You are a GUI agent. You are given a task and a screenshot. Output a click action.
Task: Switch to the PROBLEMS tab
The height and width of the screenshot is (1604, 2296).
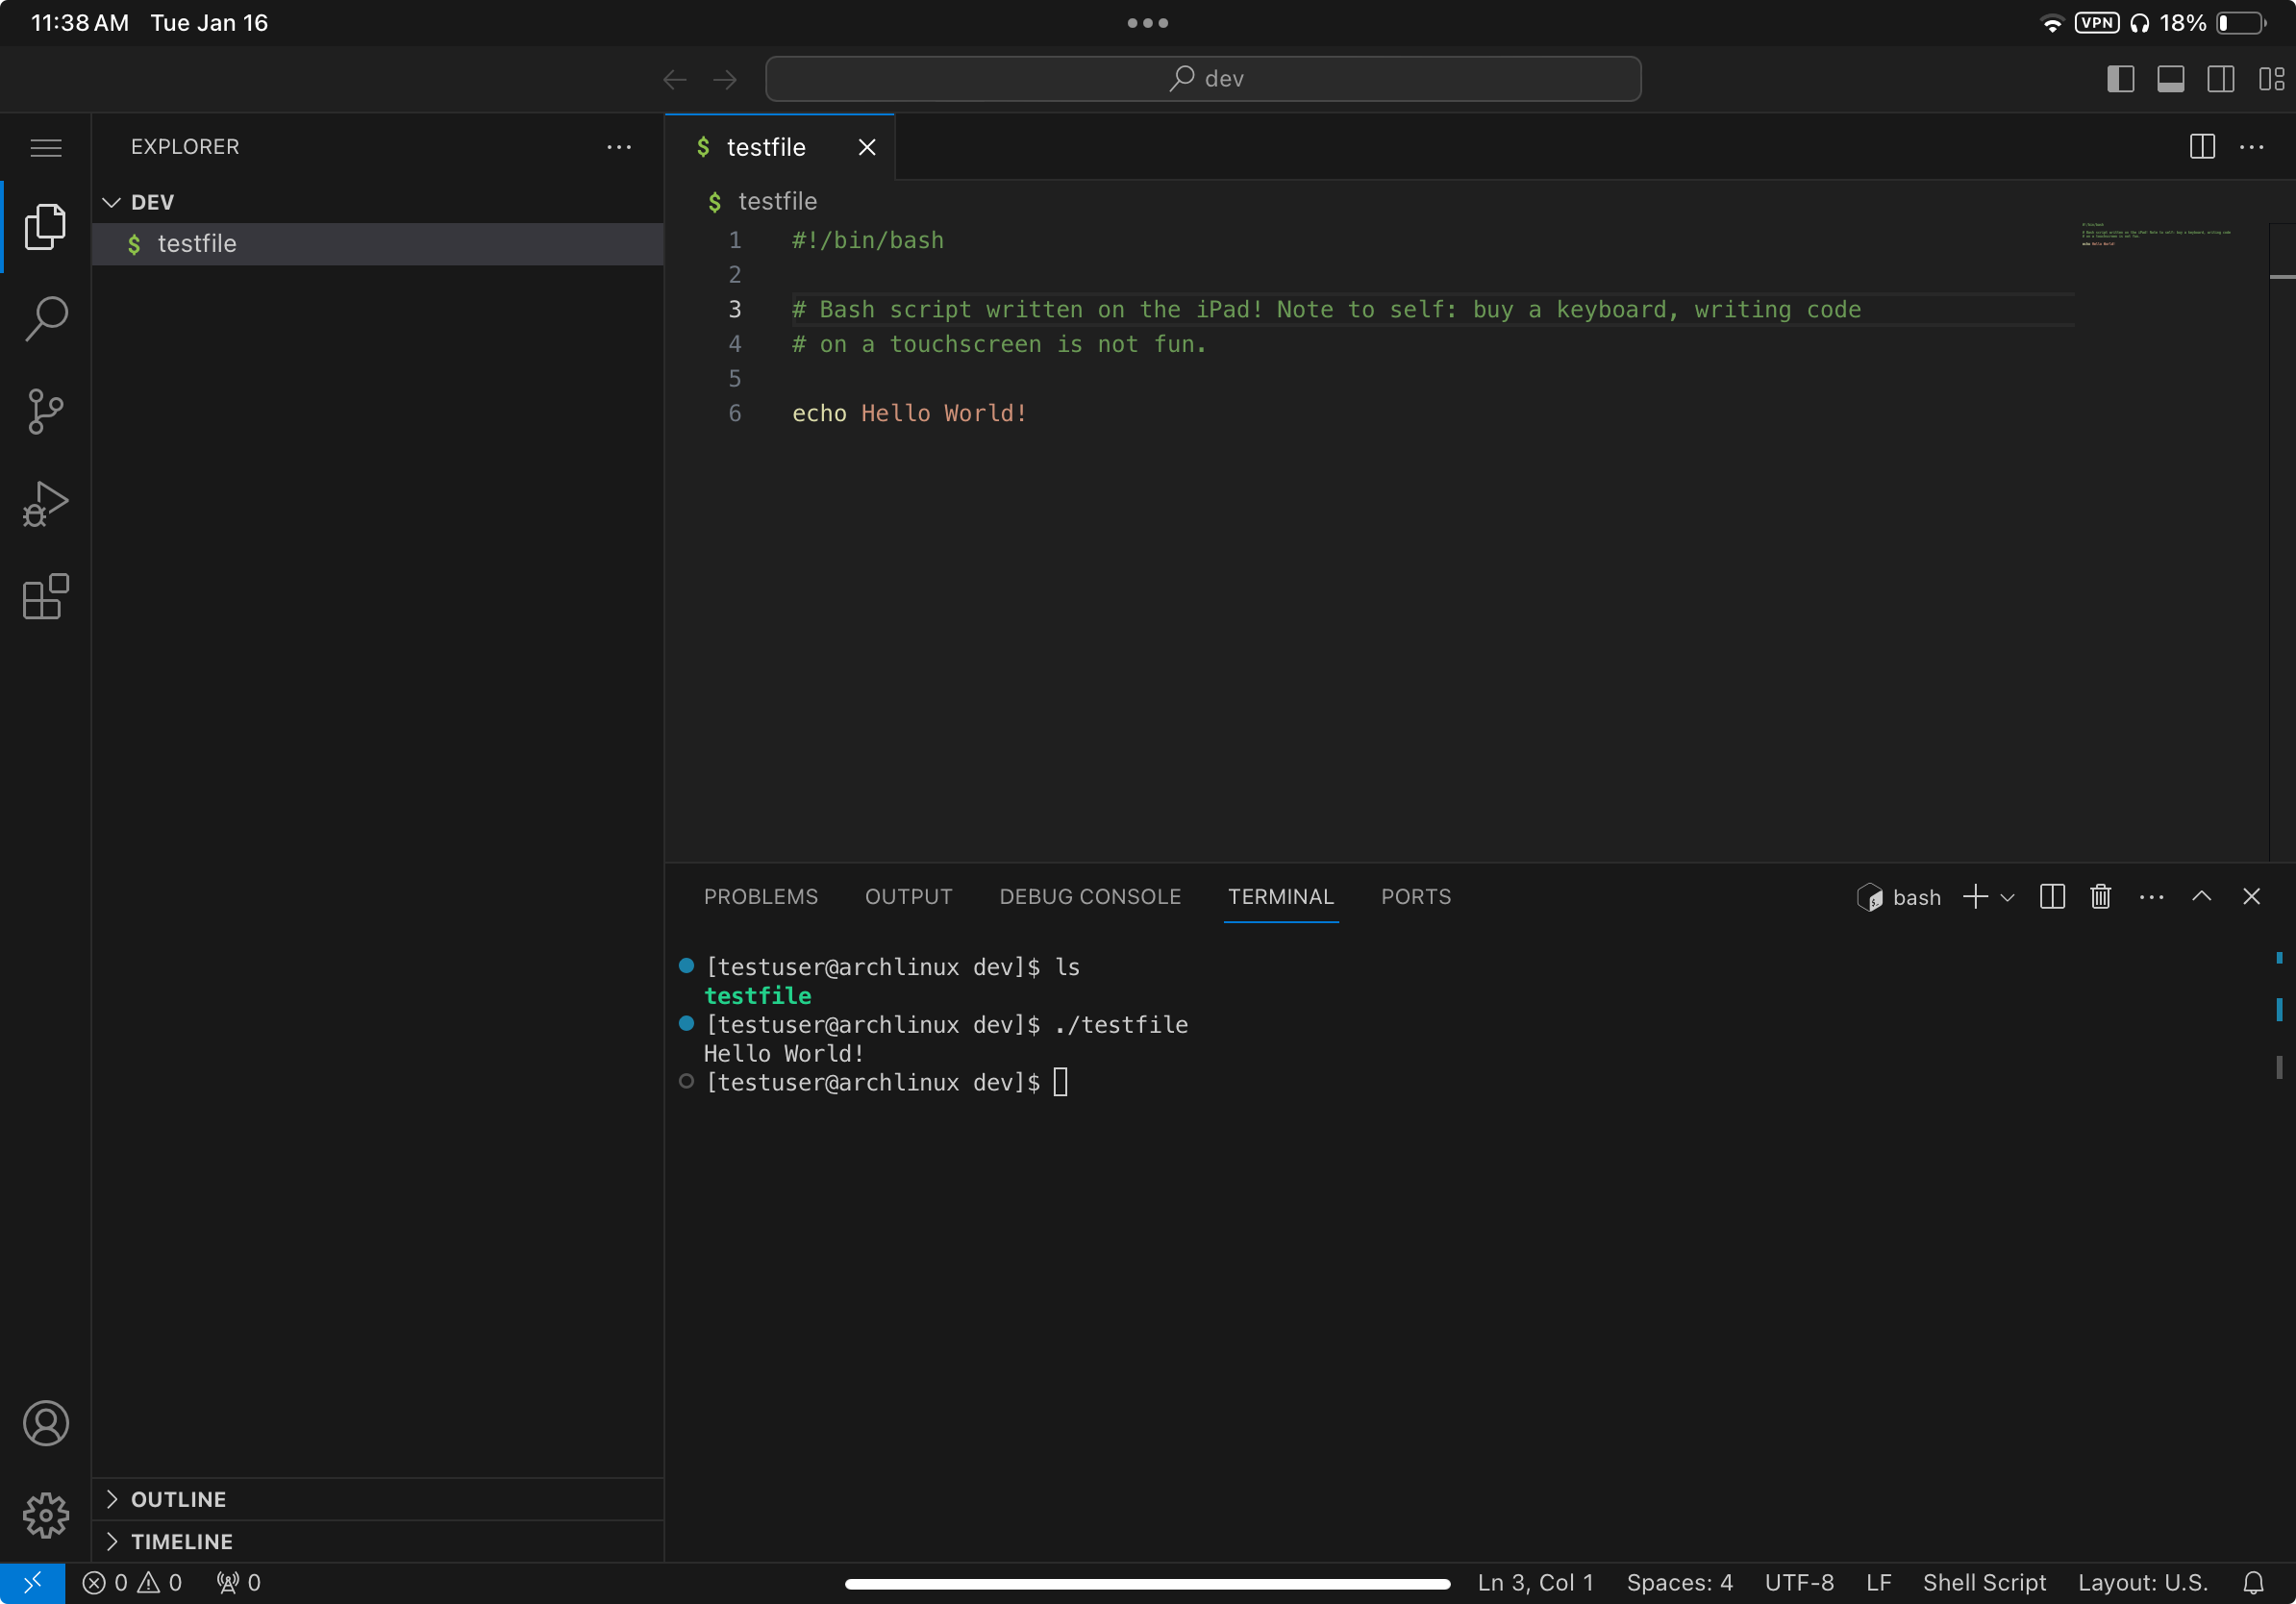pyautogui.click(x=760, y=896)
